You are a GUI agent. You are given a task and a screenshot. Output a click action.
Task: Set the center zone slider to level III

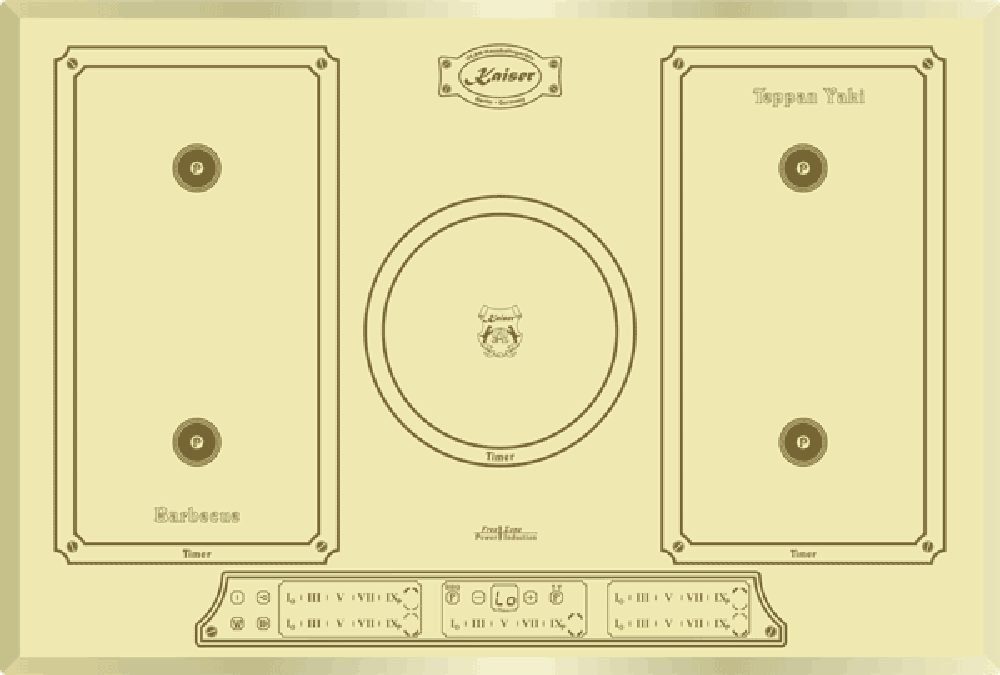(x=478, y=623)
